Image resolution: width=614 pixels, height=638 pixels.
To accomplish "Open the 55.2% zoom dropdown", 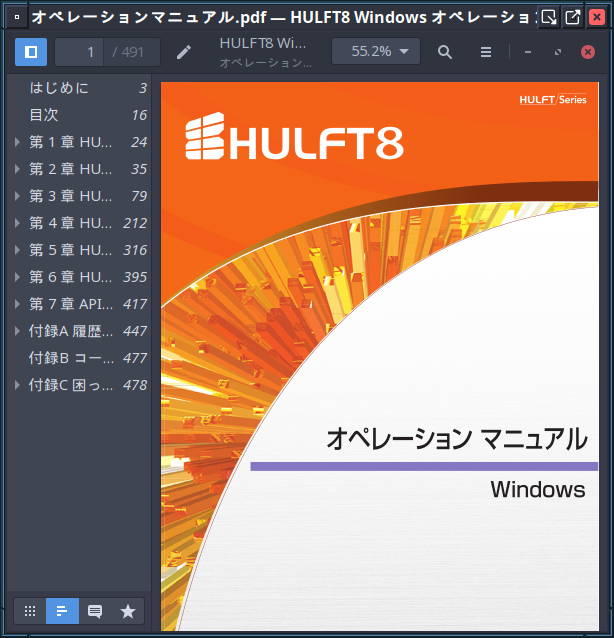I will pos(376,51).
